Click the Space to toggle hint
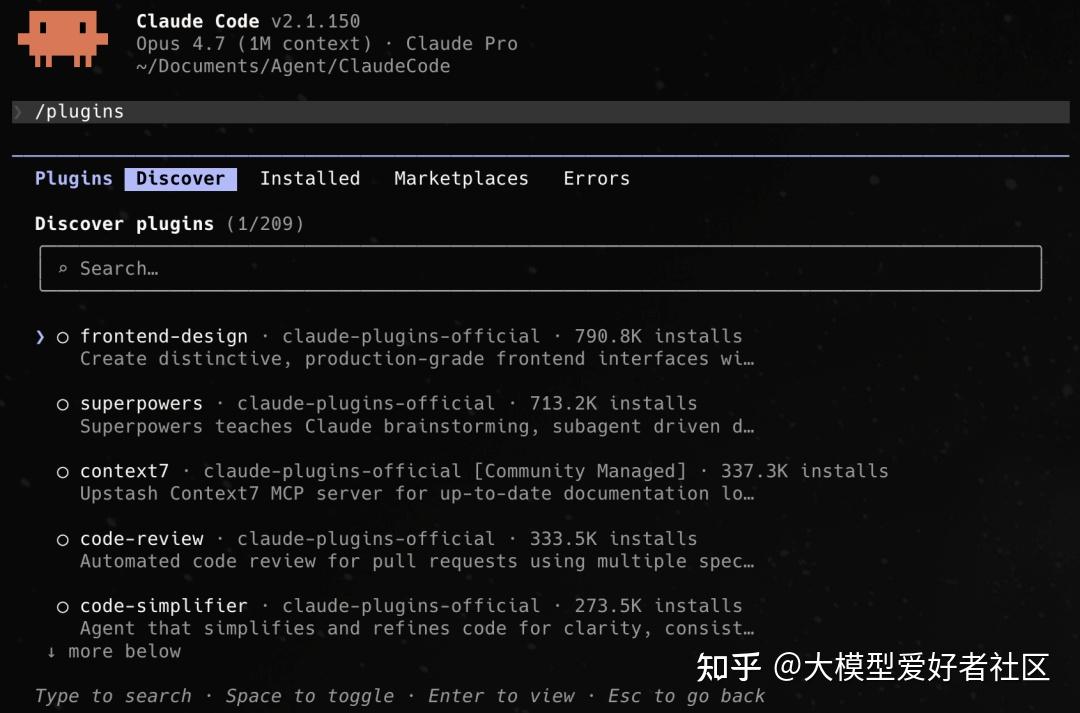Screen dimensions: 1080x713 pyautogui.click(x=310, y=696)
